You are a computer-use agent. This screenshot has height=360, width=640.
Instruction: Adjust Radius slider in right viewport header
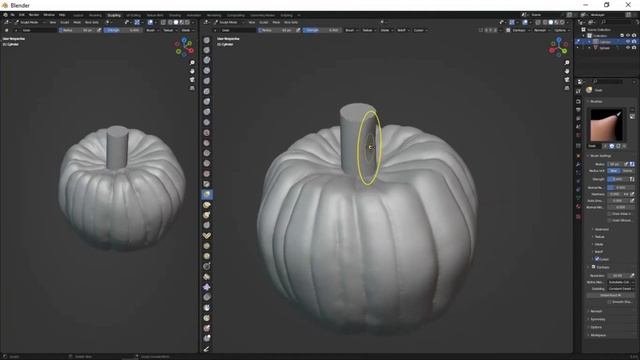277,30
